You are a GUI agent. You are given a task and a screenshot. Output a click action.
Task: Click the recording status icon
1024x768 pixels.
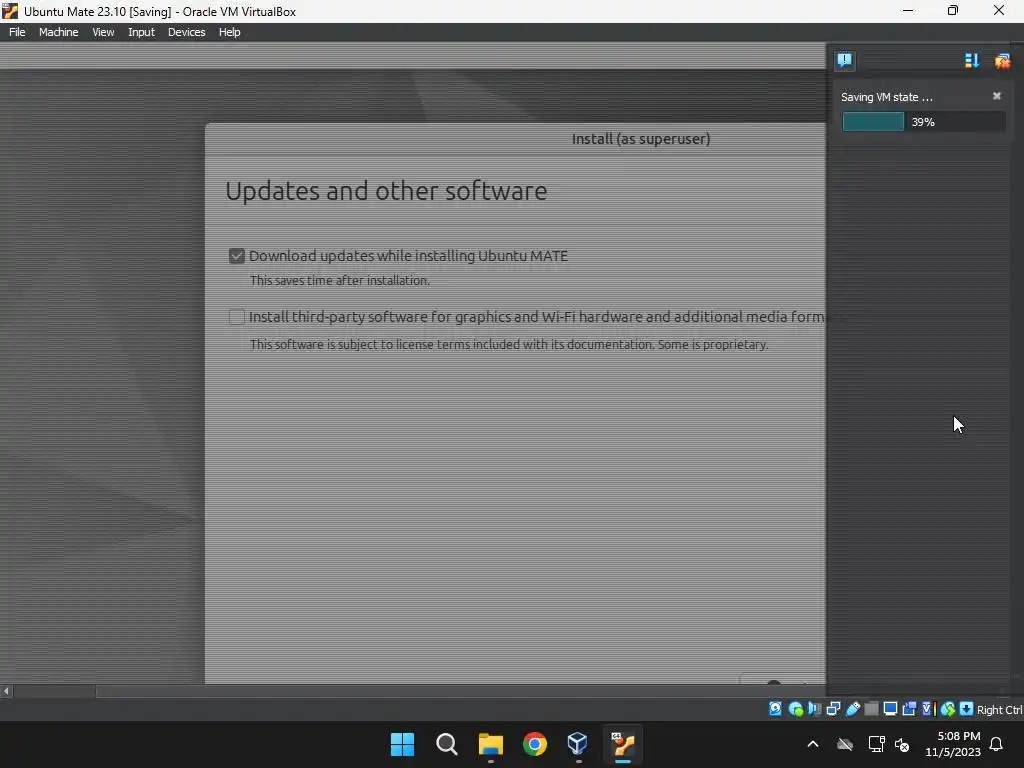click(x=909, y=709)
